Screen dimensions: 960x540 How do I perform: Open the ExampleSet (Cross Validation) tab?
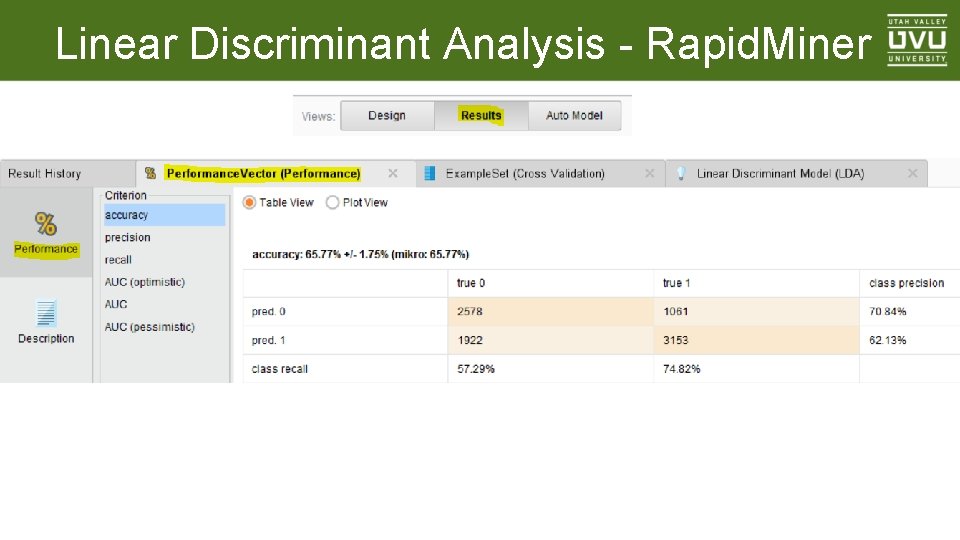541,173
